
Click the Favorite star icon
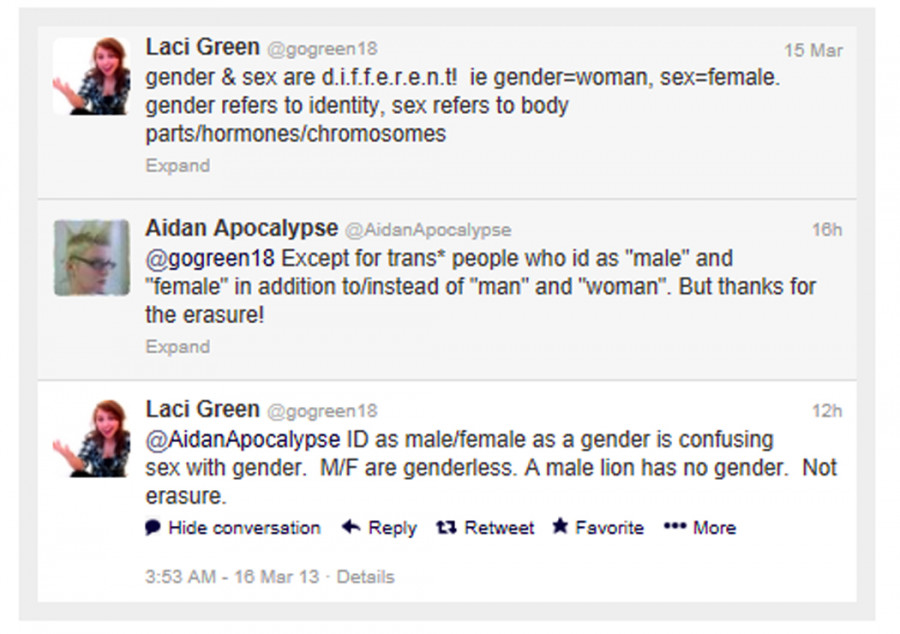point(560,527)
